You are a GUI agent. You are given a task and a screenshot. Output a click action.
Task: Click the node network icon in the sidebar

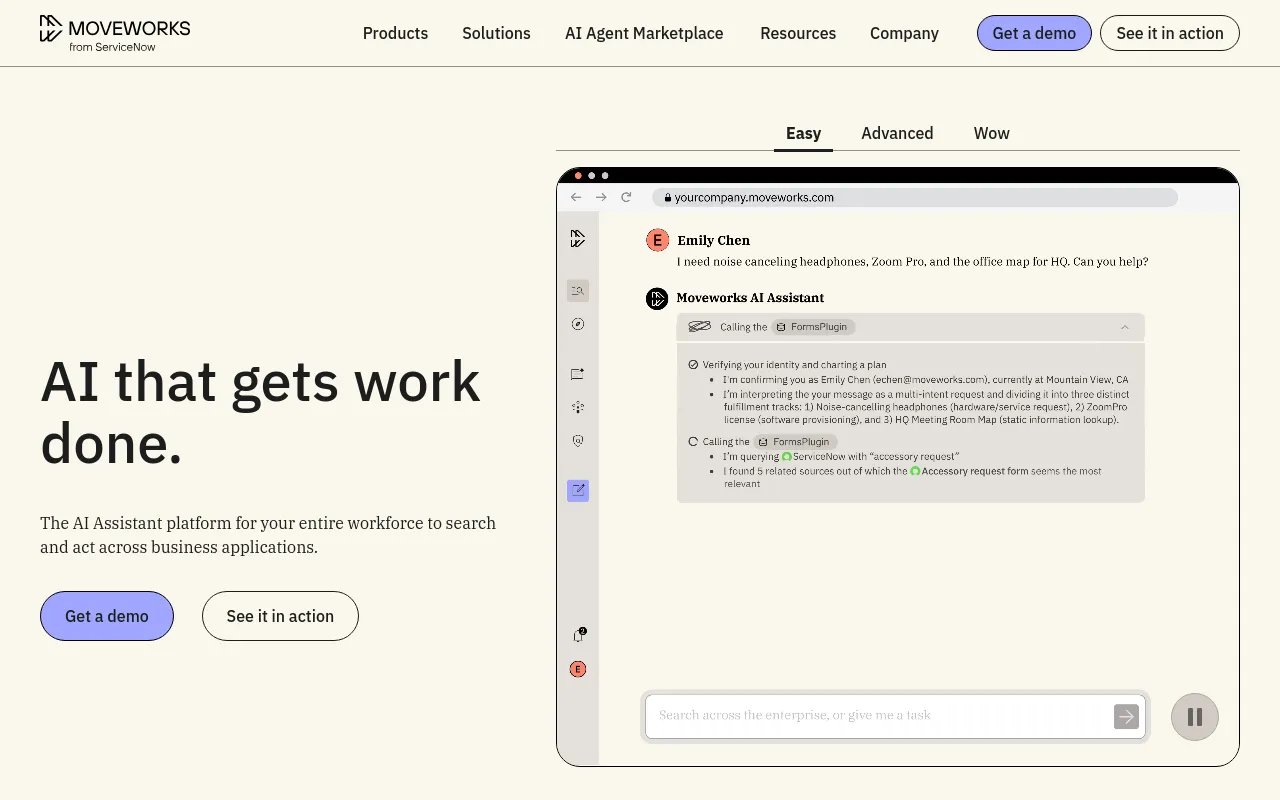577,407
